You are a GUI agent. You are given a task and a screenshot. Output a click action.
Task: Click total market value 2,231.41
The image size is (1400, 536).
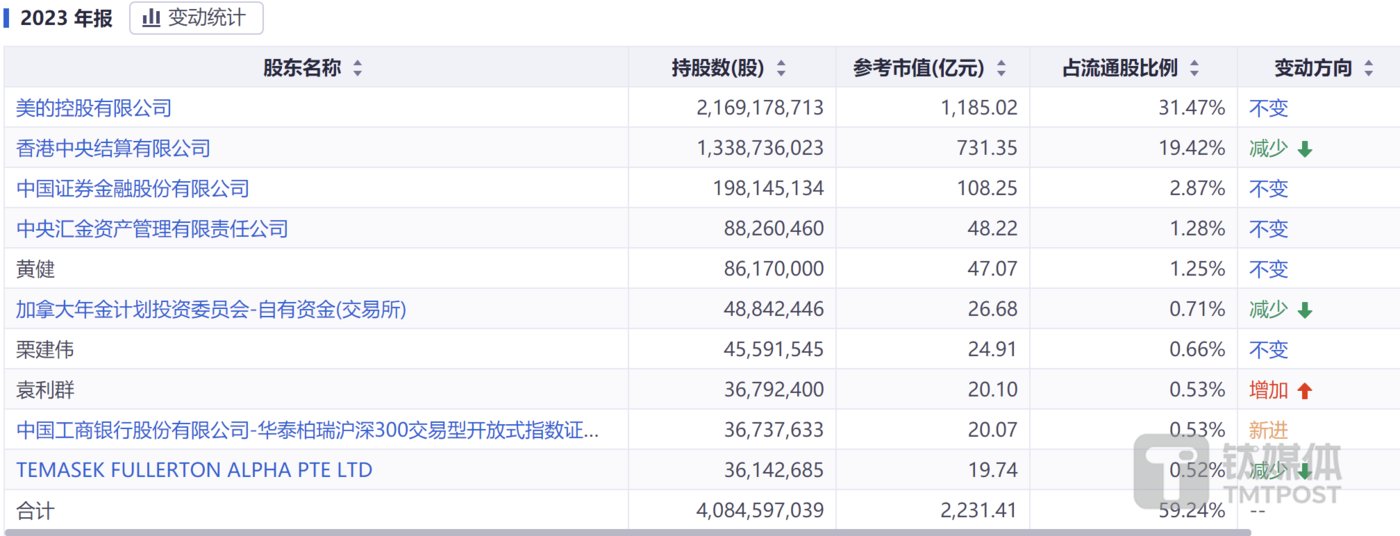[x=979, y=511]
